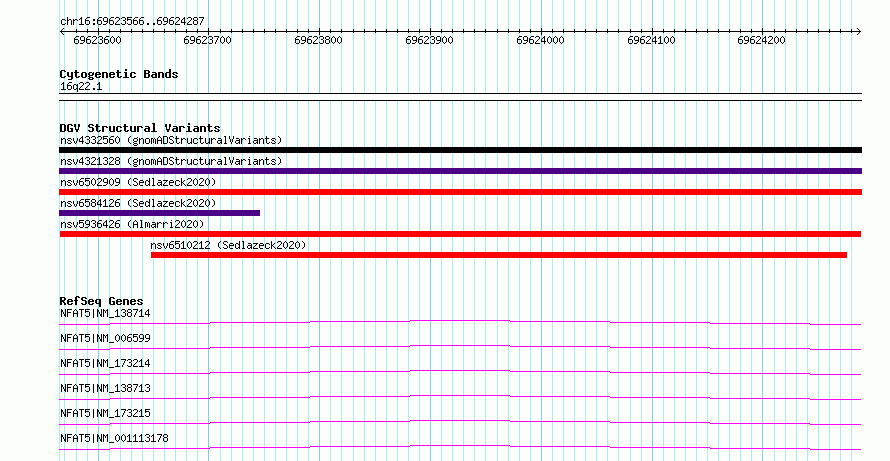This screenshot has width=890, height=461.
Task: Open transcript label NFAT5|NM_001113178
Action: pyautogui.click(x=114, y=438)
